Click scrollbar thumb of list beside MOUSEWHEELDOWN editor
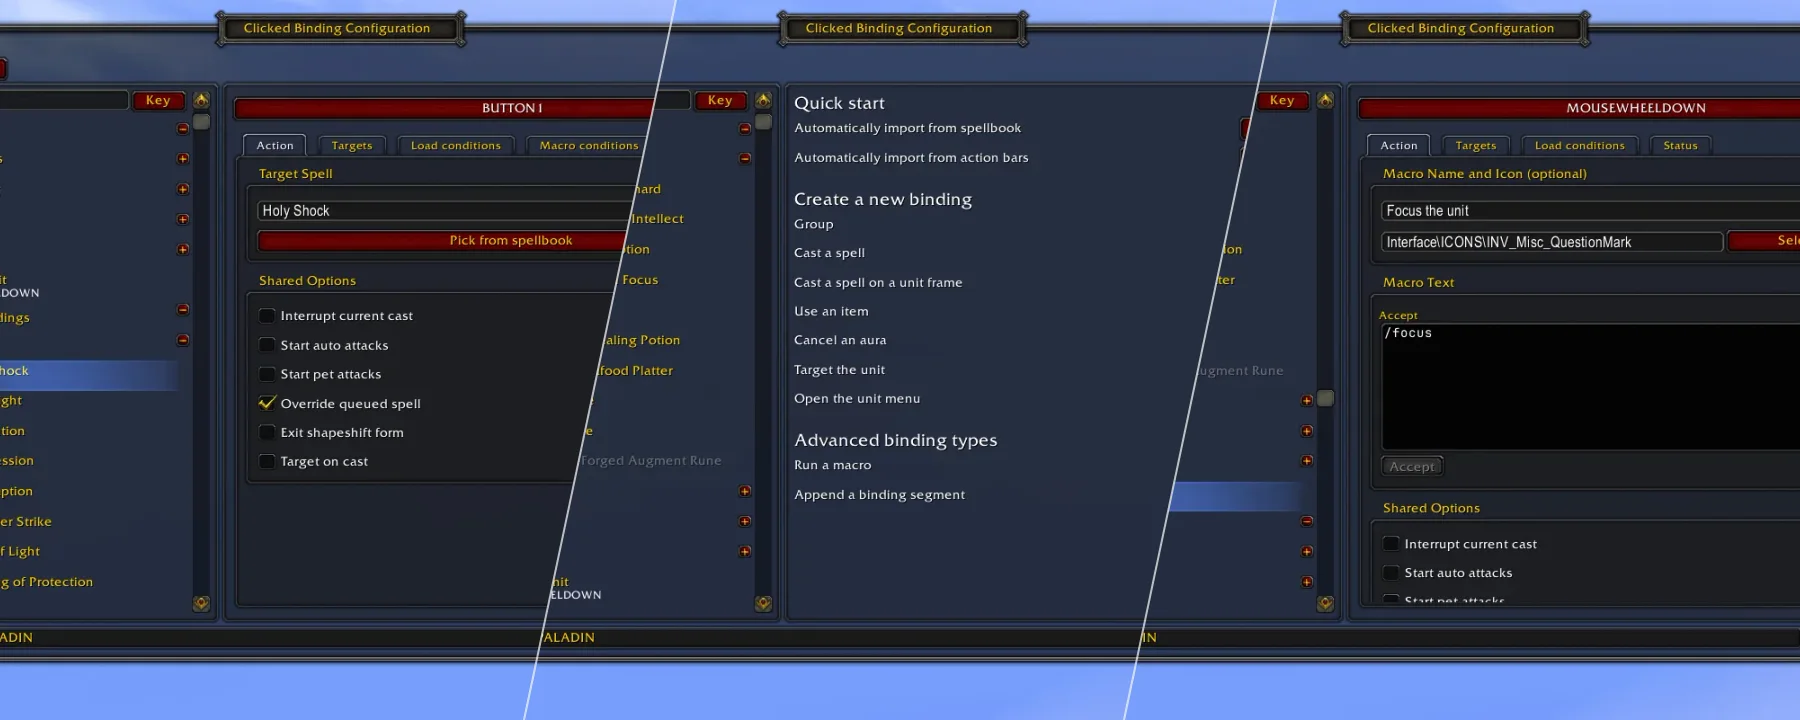This screenshot has width=1800, height=720. pyautogui.click(x=1325, y=398)
